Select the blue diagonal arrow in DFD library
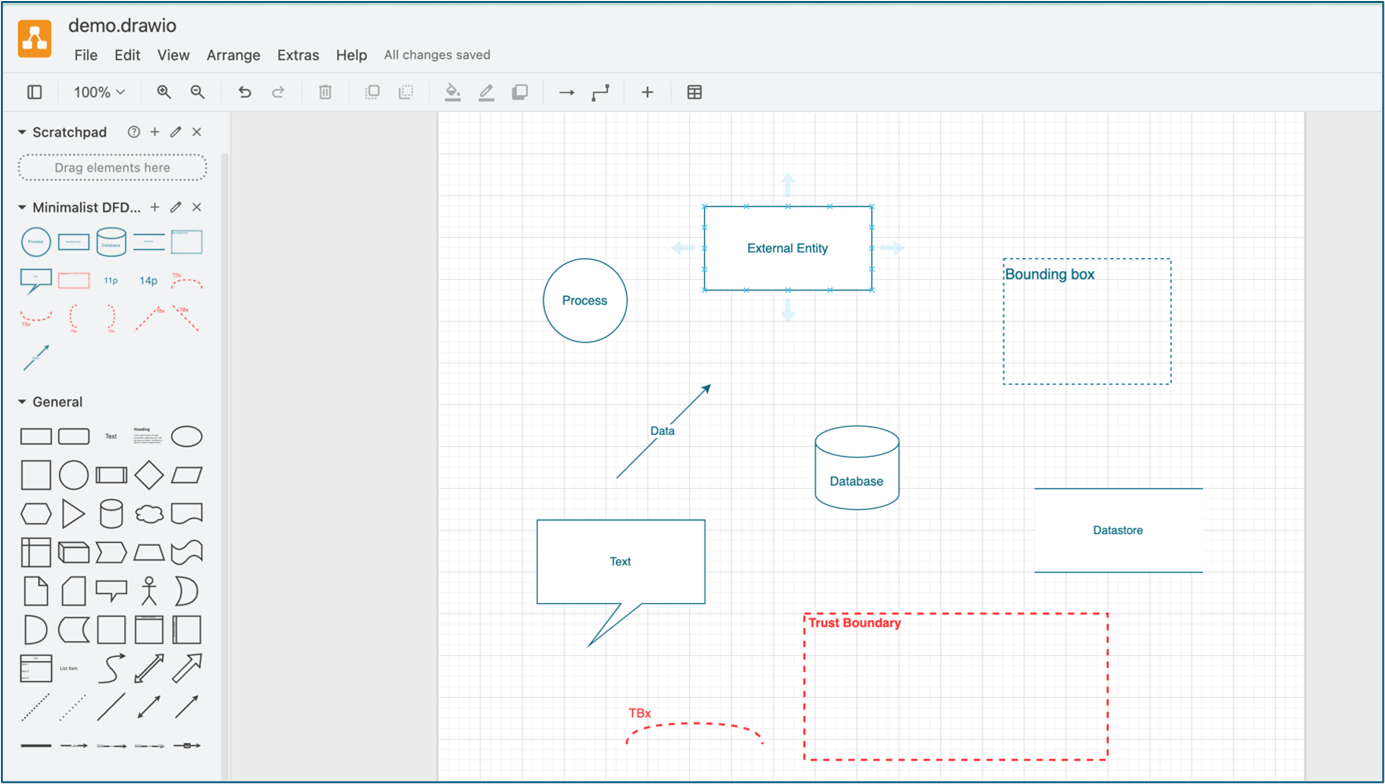The height and width of the screenshot is (784, 1385). [36, 357]
